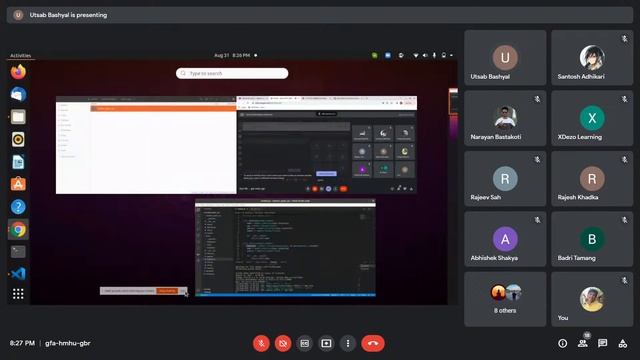
Task: Click the volume icon in Ubuntu top bar
Action: pyautogui.click(x=425, y=56)
